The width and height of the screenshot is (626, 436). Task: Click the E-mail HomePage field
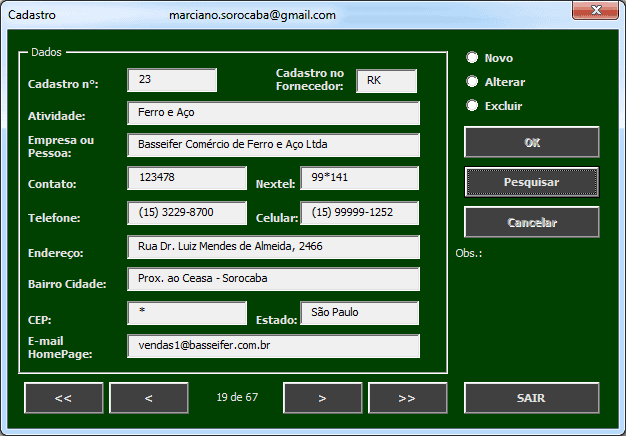pos(273,346)
